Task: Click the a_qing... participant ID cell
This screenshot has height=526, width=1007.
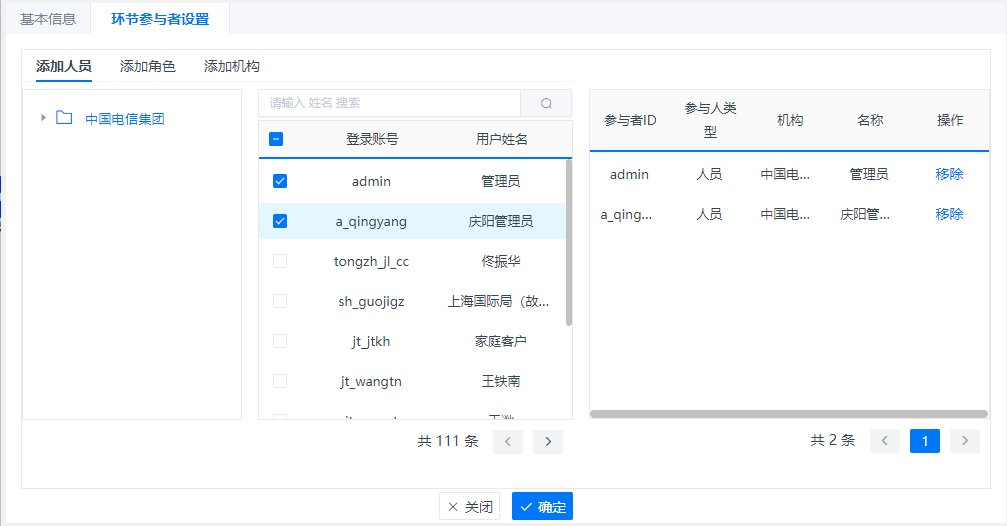Action: coord(626,215)
